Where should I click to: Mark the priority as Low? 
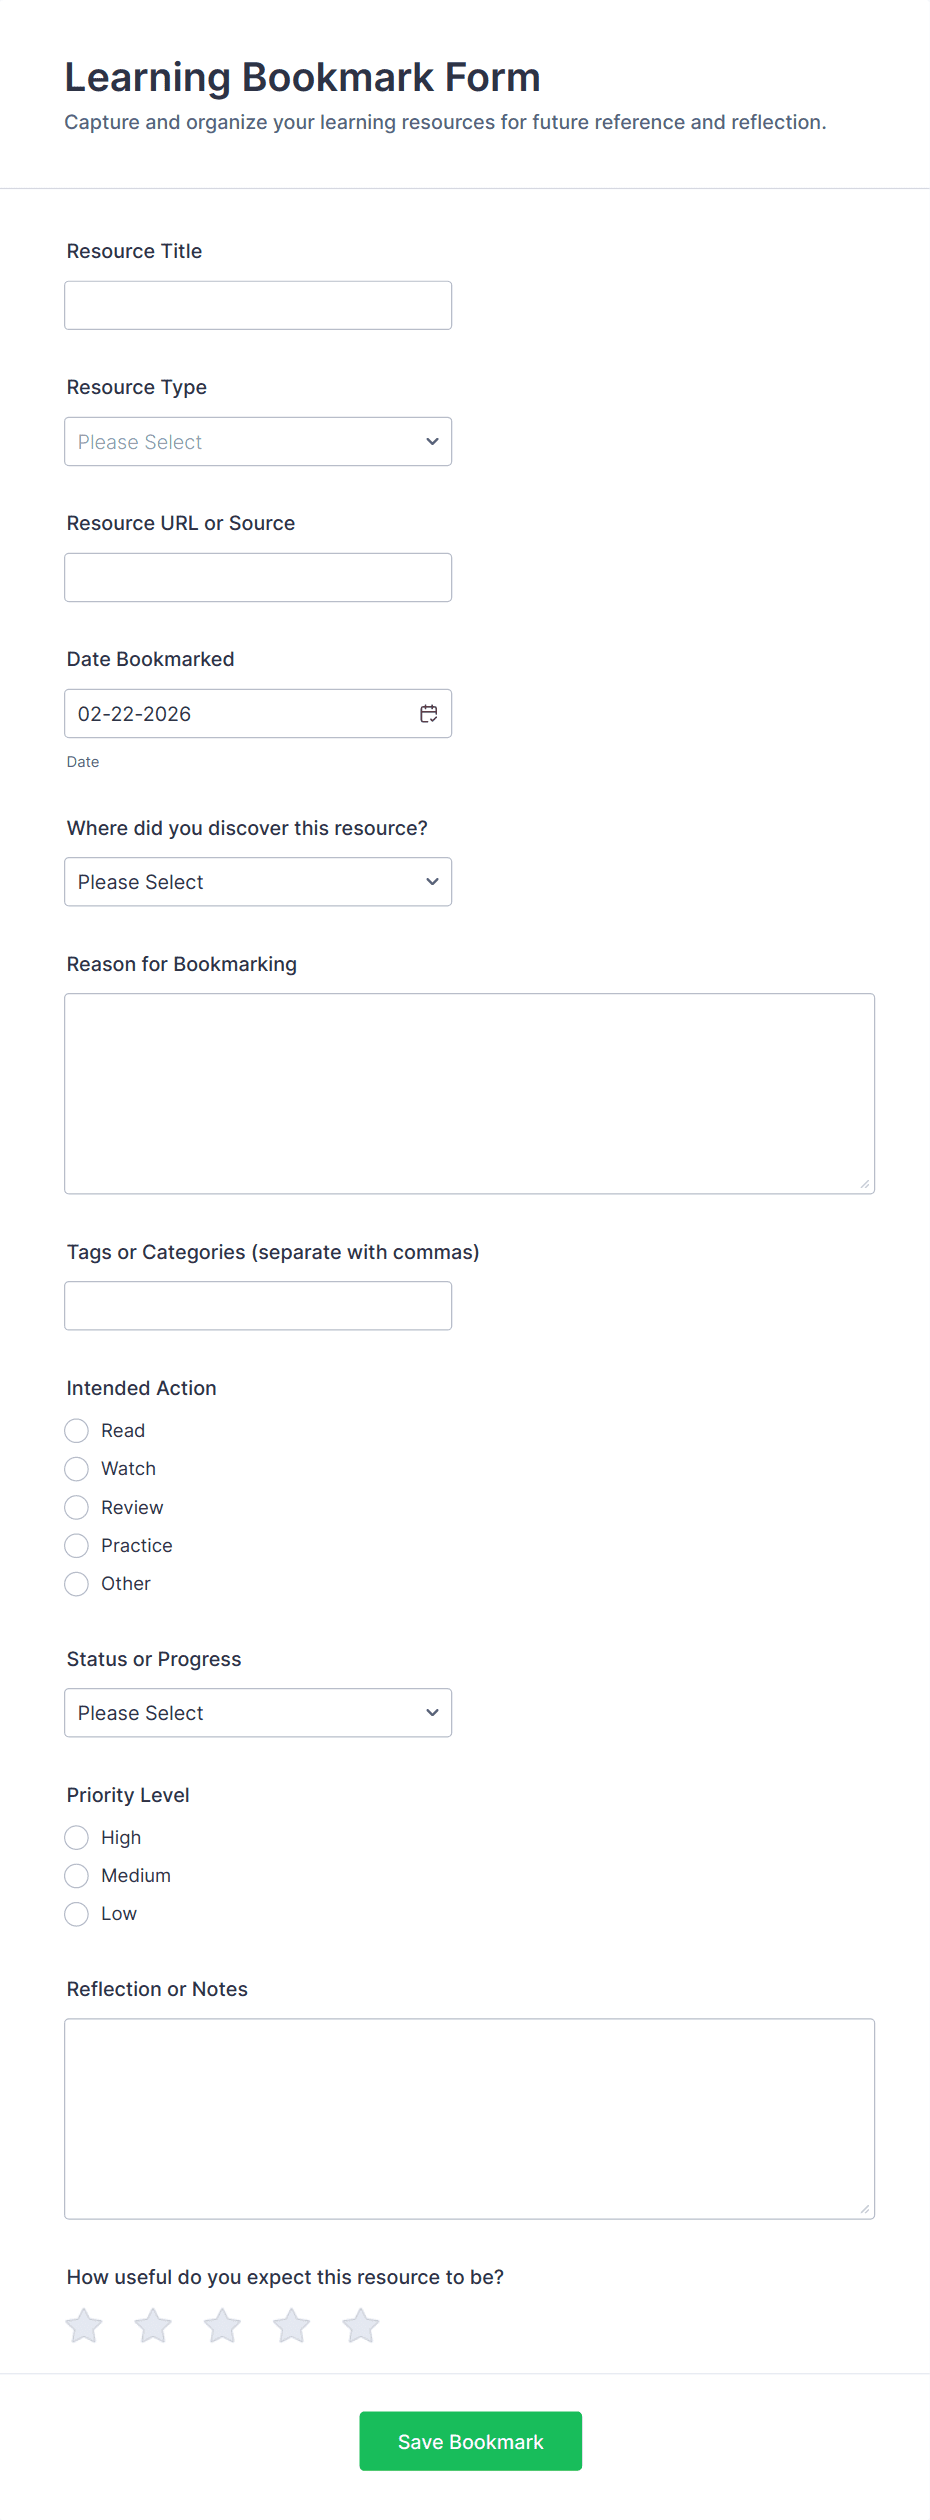[77, 1914]
